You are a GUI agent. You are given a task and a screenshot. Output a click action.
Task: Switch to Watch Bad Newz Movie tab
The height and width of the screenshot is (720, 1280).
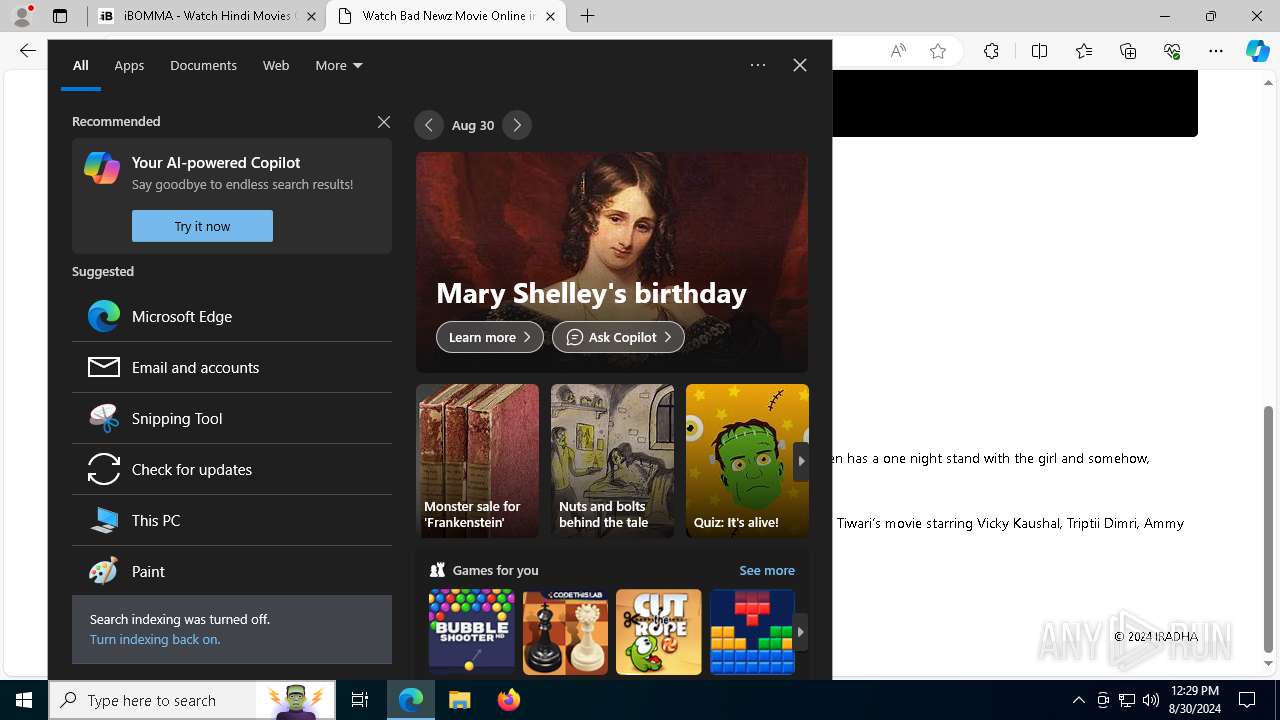click(447, 16)
